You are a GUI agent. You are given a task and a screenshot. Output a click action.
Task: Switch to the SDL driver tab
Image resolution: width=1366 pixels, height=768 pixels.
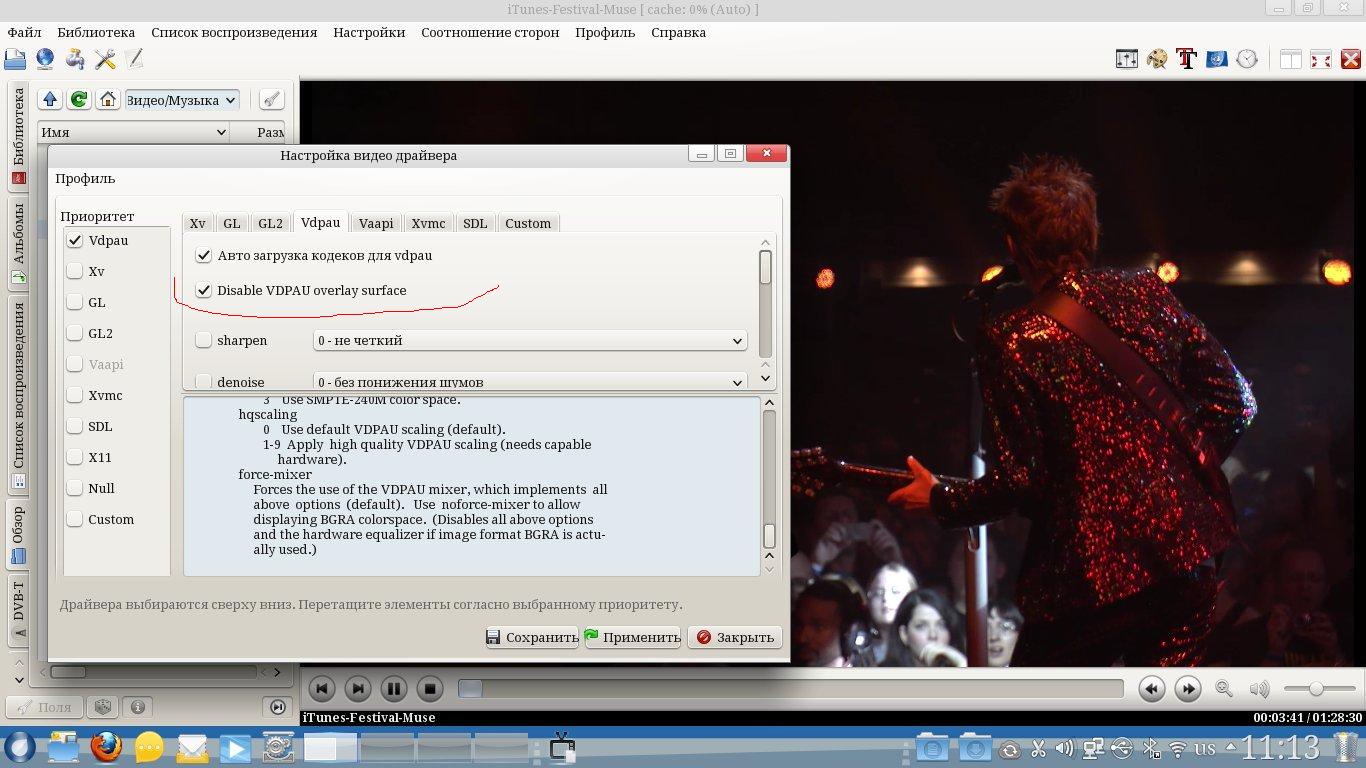475,223
